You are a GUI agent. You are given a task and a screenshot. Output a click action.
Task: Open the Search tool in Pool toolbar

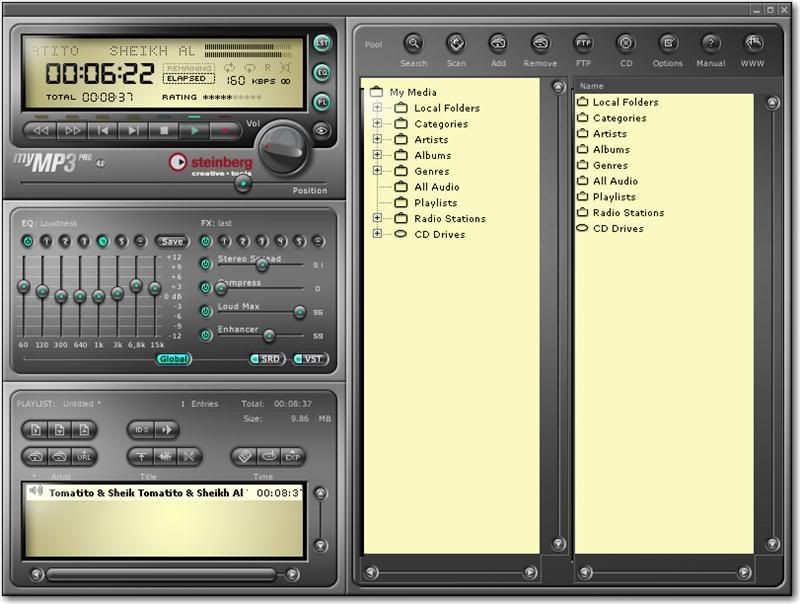[413, 44]
